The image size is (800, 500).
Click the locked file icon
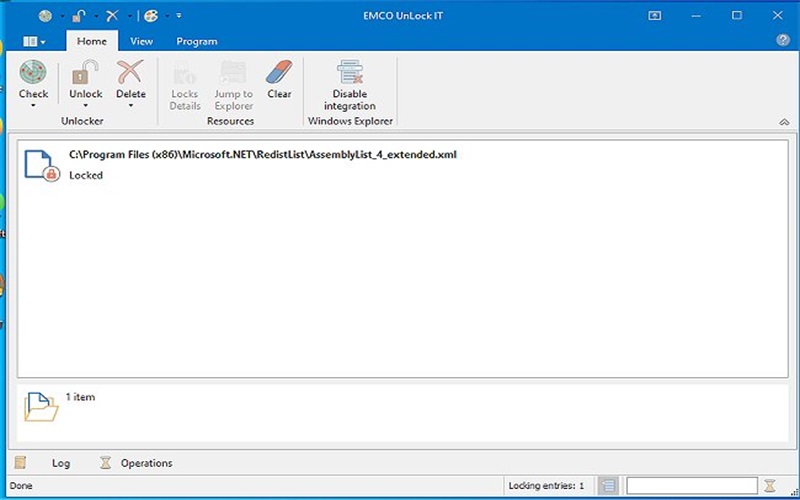41,165
